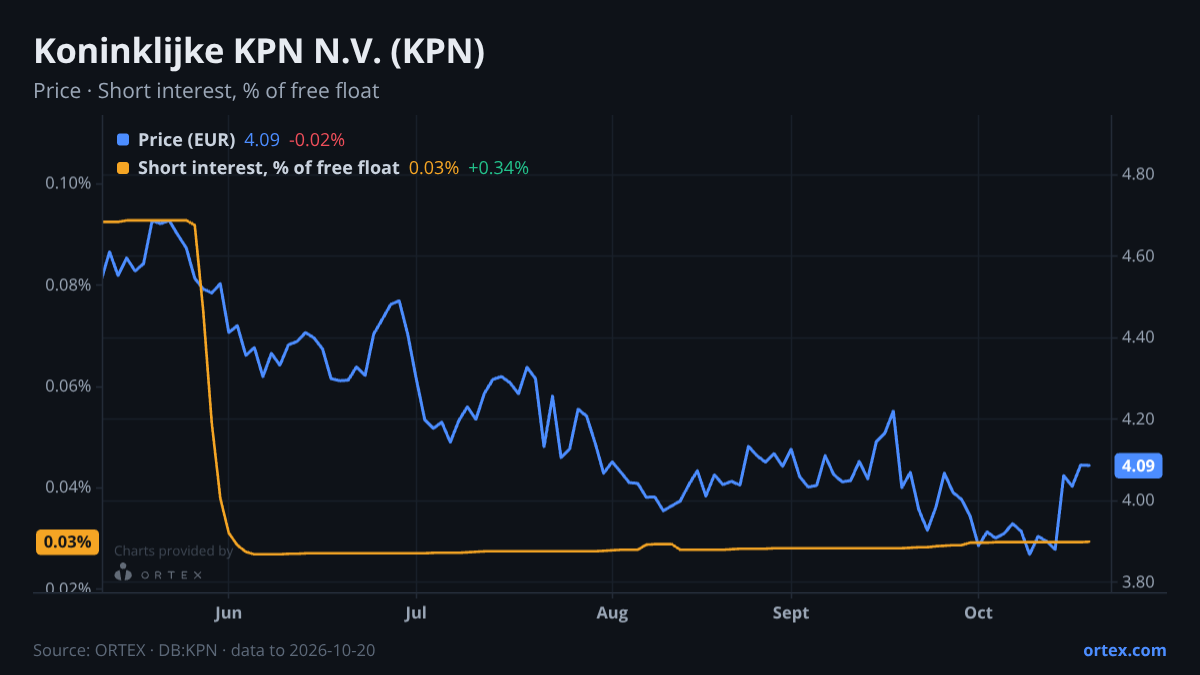The width and height of the screenshot is (1200, 675).
Task: Select the chart title Koninklijke KPN N.V. (KPN)
Action: tap(259, 52)
